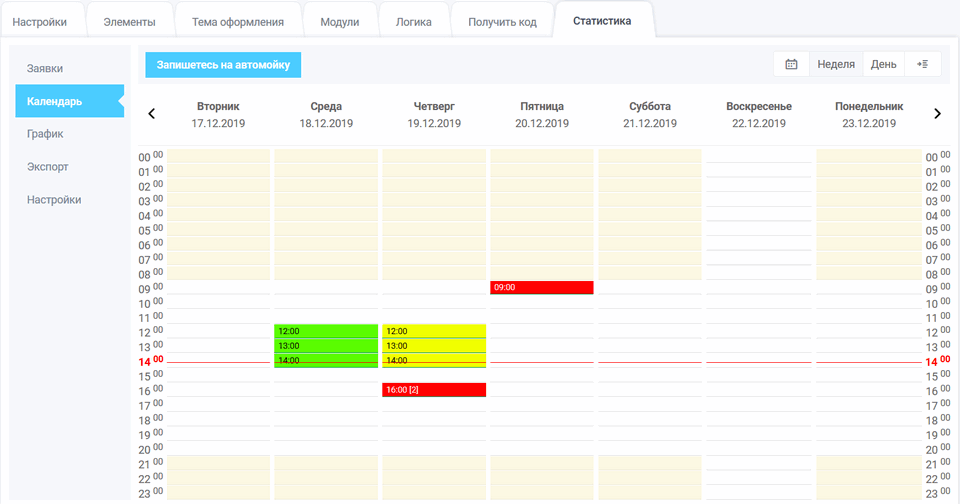The height and width of the screenshot is (504, 960).
Task: Open the yellow 13:00 slot on Thursday
Action: coord(434,345)
